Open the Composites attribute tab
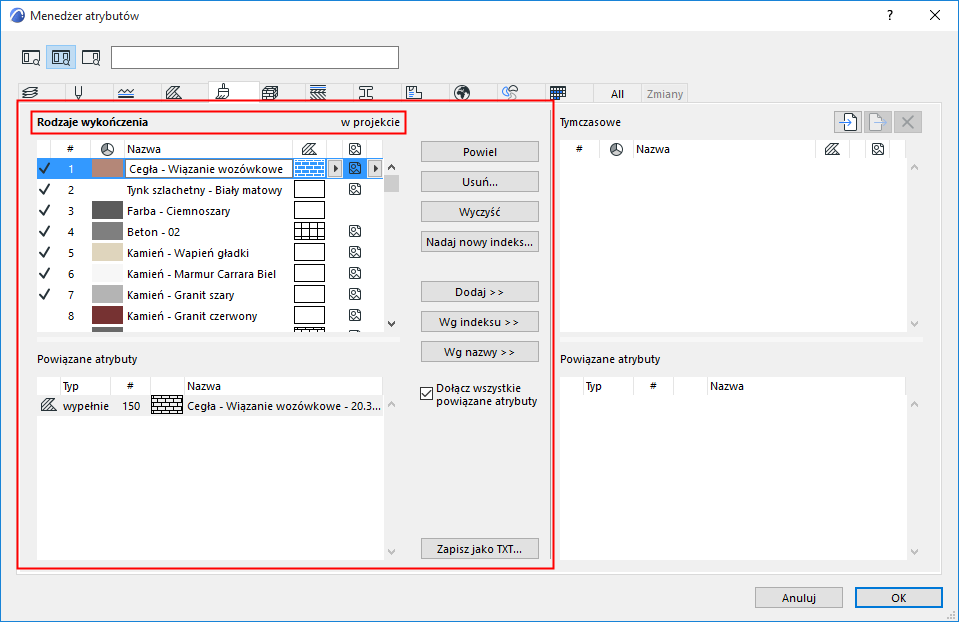Image resolution: width=959 pixels, height=622 pixels. 317,92
